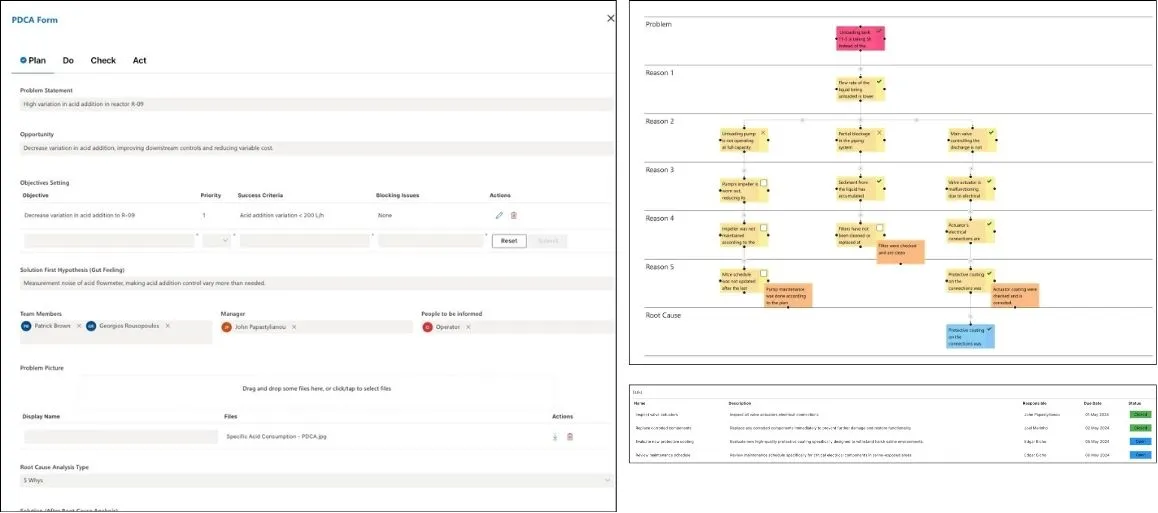
Task: Click the 'Root Cause' row label
Action: (x=663, y=315)
